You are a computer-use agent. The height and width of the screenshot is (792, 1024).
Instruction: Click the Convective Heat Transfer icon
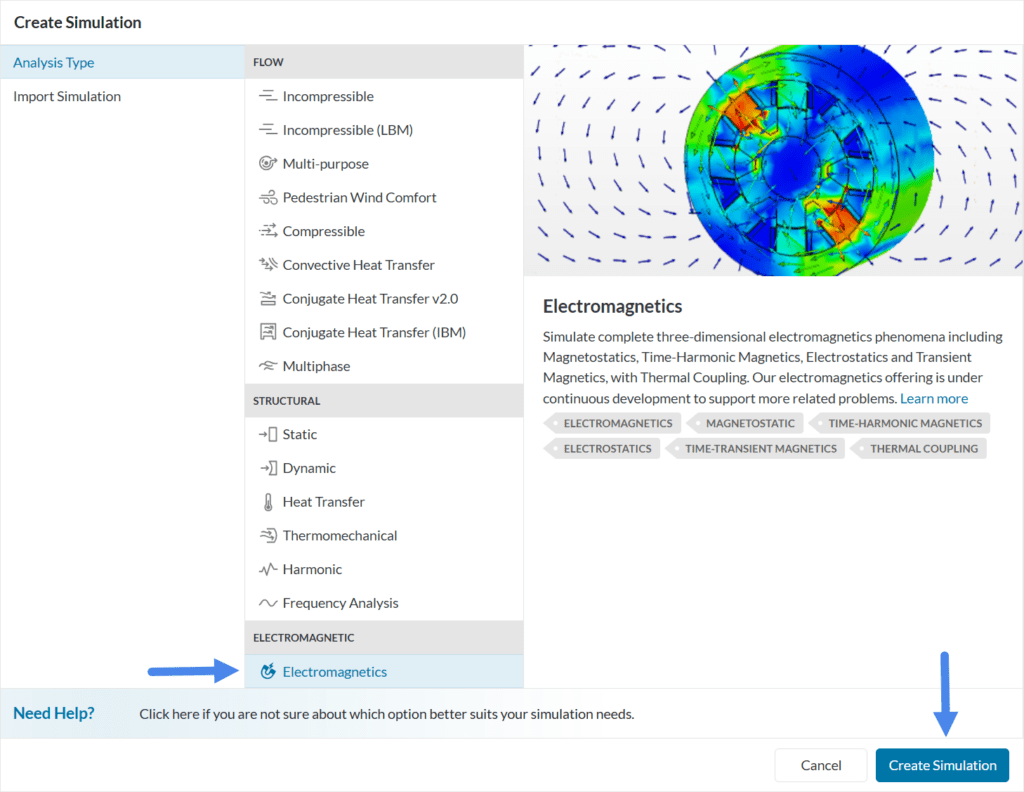[268, 264]
